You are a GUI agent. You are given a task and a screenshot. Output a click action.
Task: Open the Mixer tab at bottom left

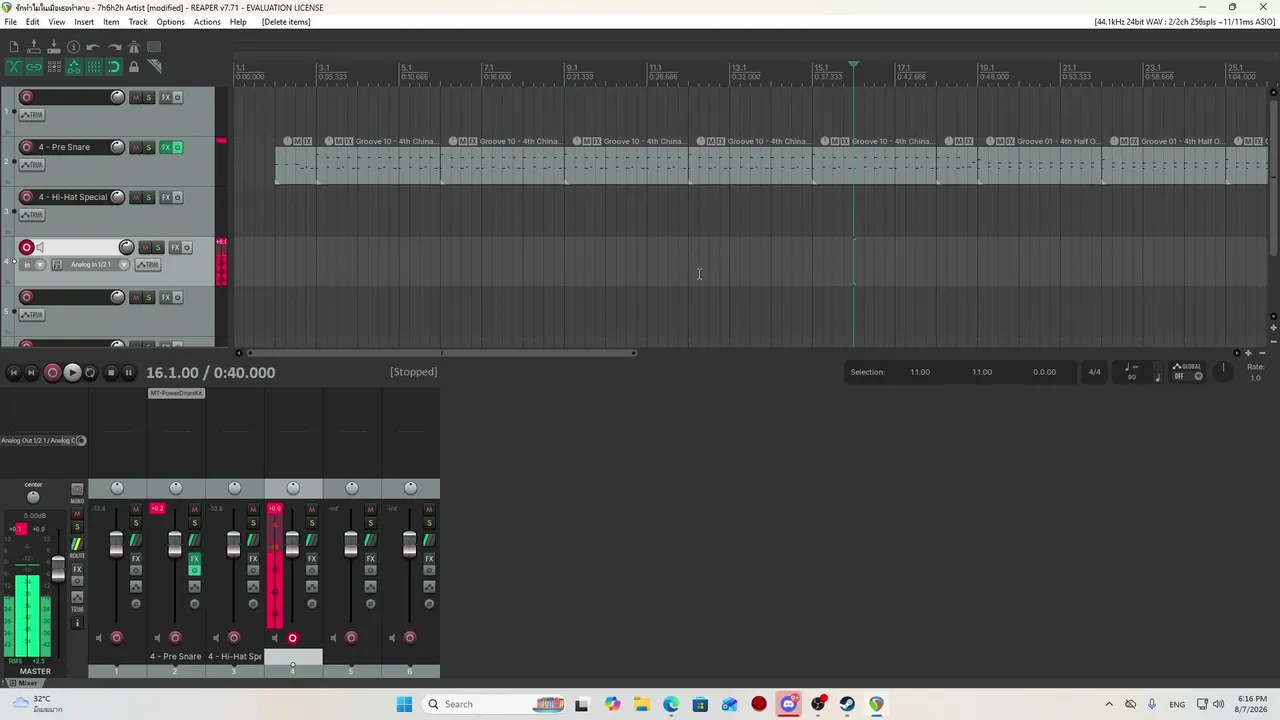pos(23,683)
